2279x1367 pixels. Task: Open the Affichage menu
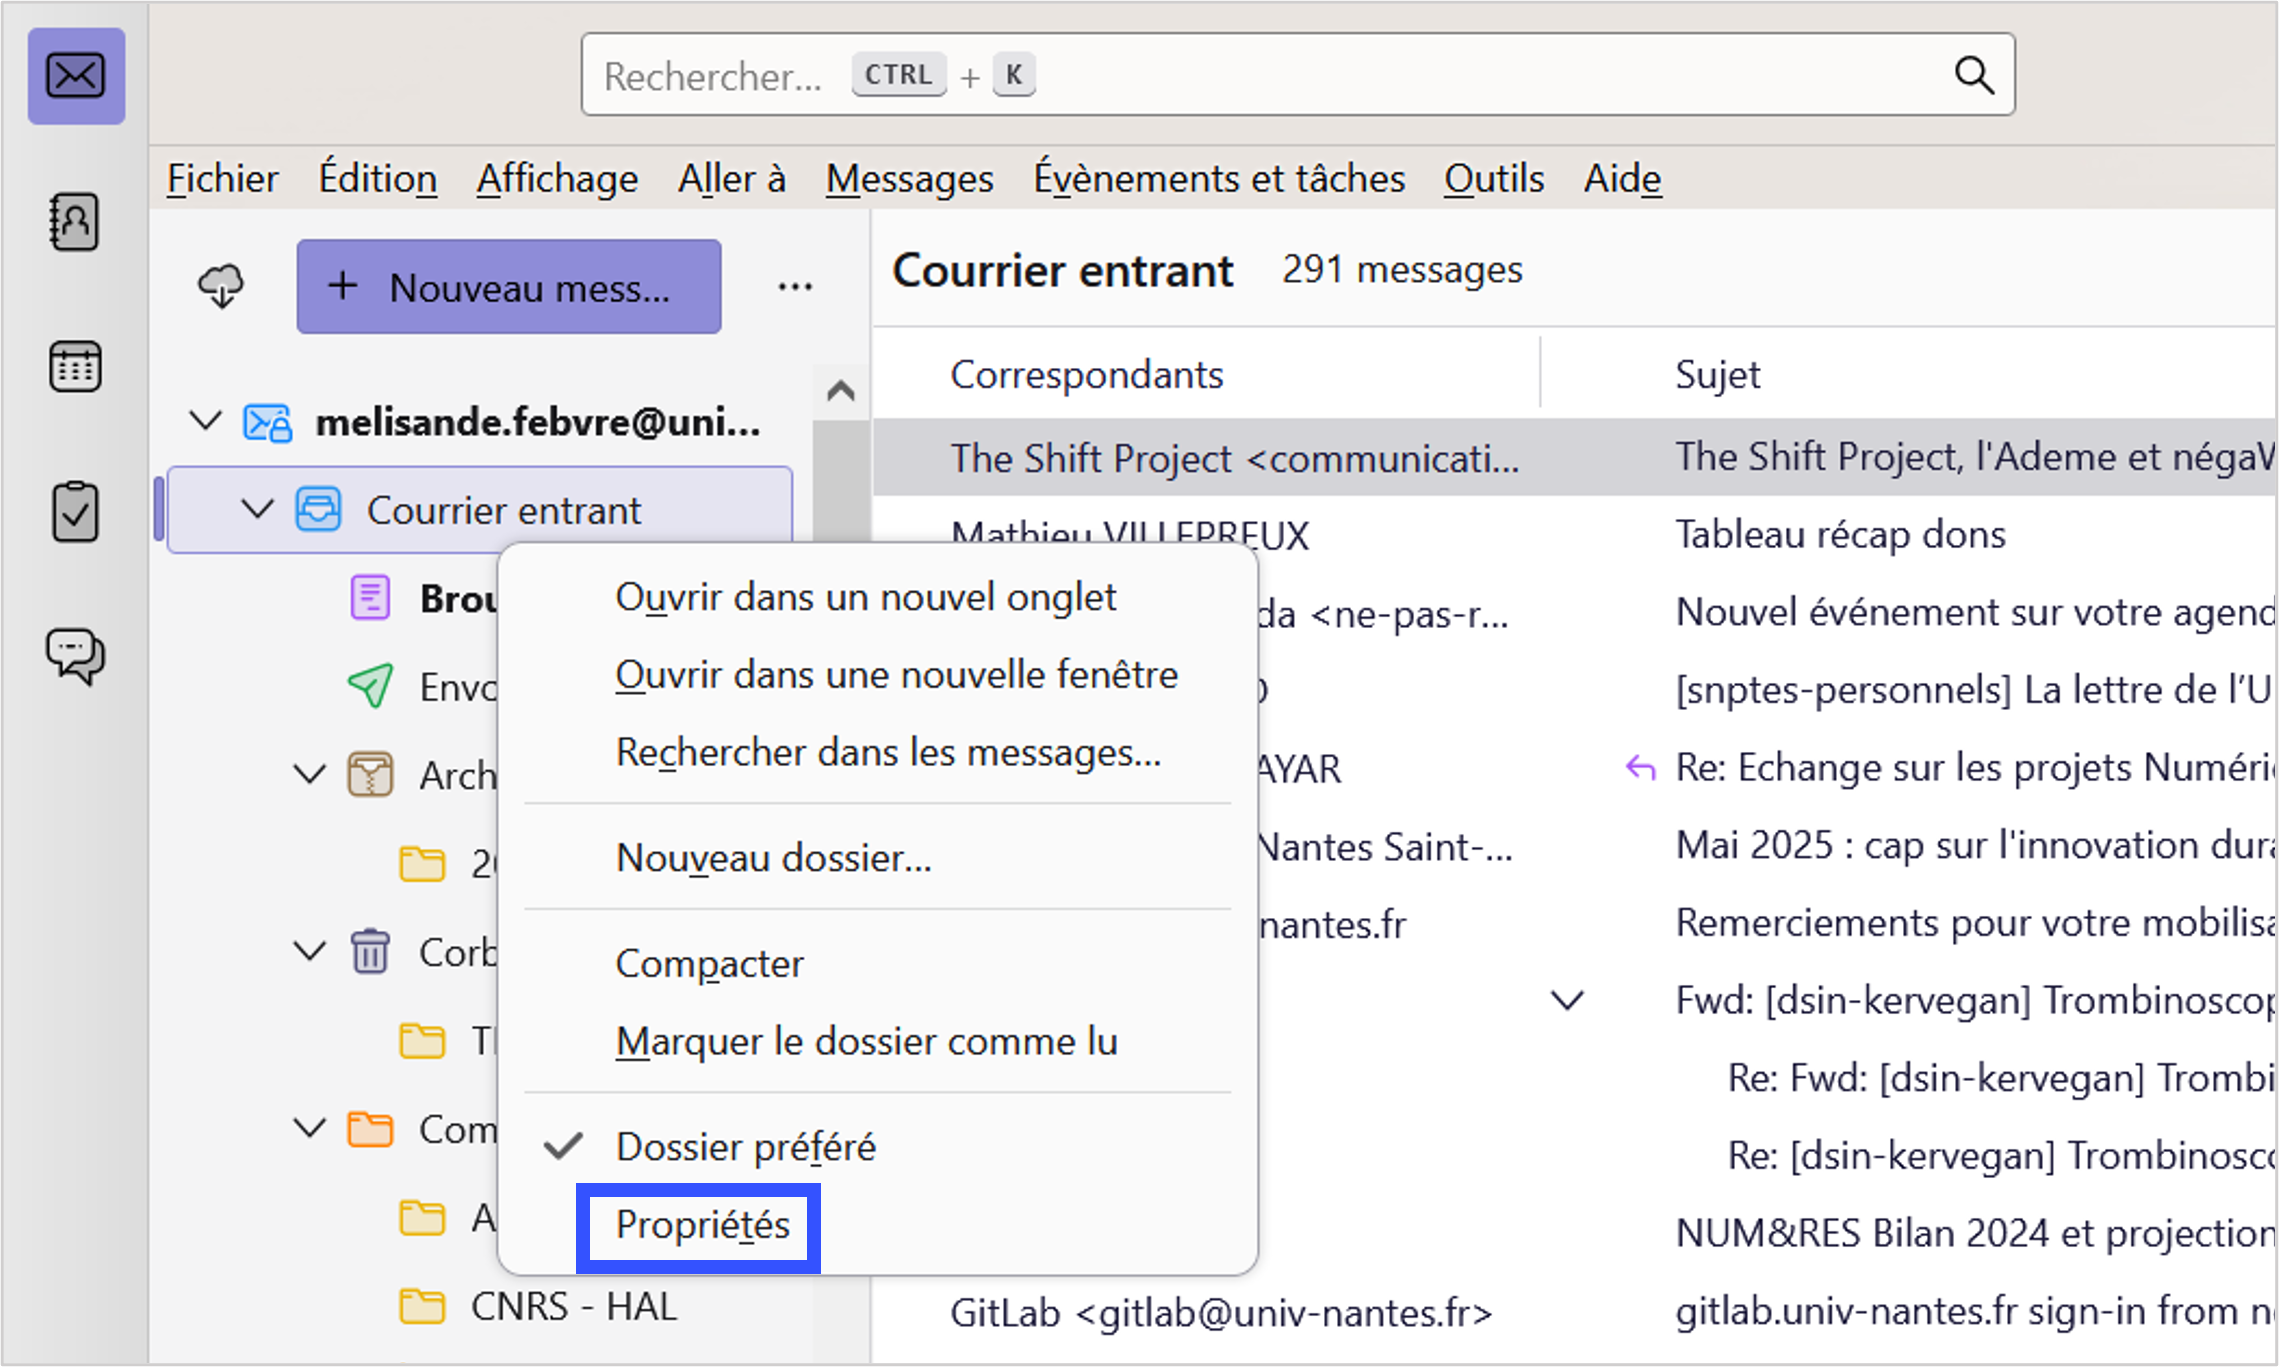(x=557, y=179)
